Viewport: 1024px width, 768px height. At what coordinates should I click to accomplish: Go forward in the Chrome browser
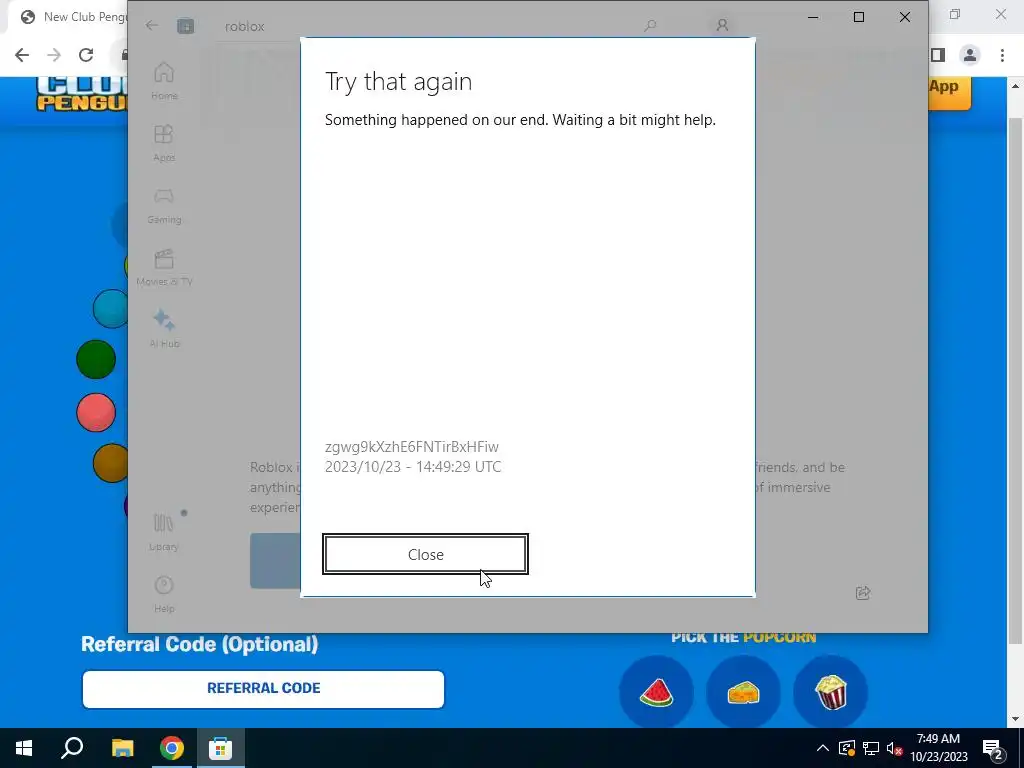(54, 55)
